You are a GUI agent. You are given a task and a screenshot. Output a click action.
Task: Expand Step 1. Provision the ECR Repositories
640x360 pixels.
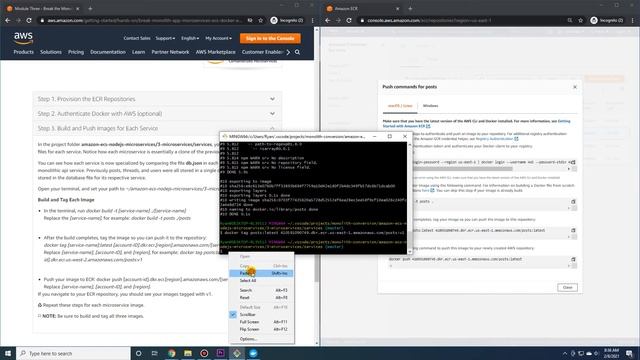click(x=157, y=99)
